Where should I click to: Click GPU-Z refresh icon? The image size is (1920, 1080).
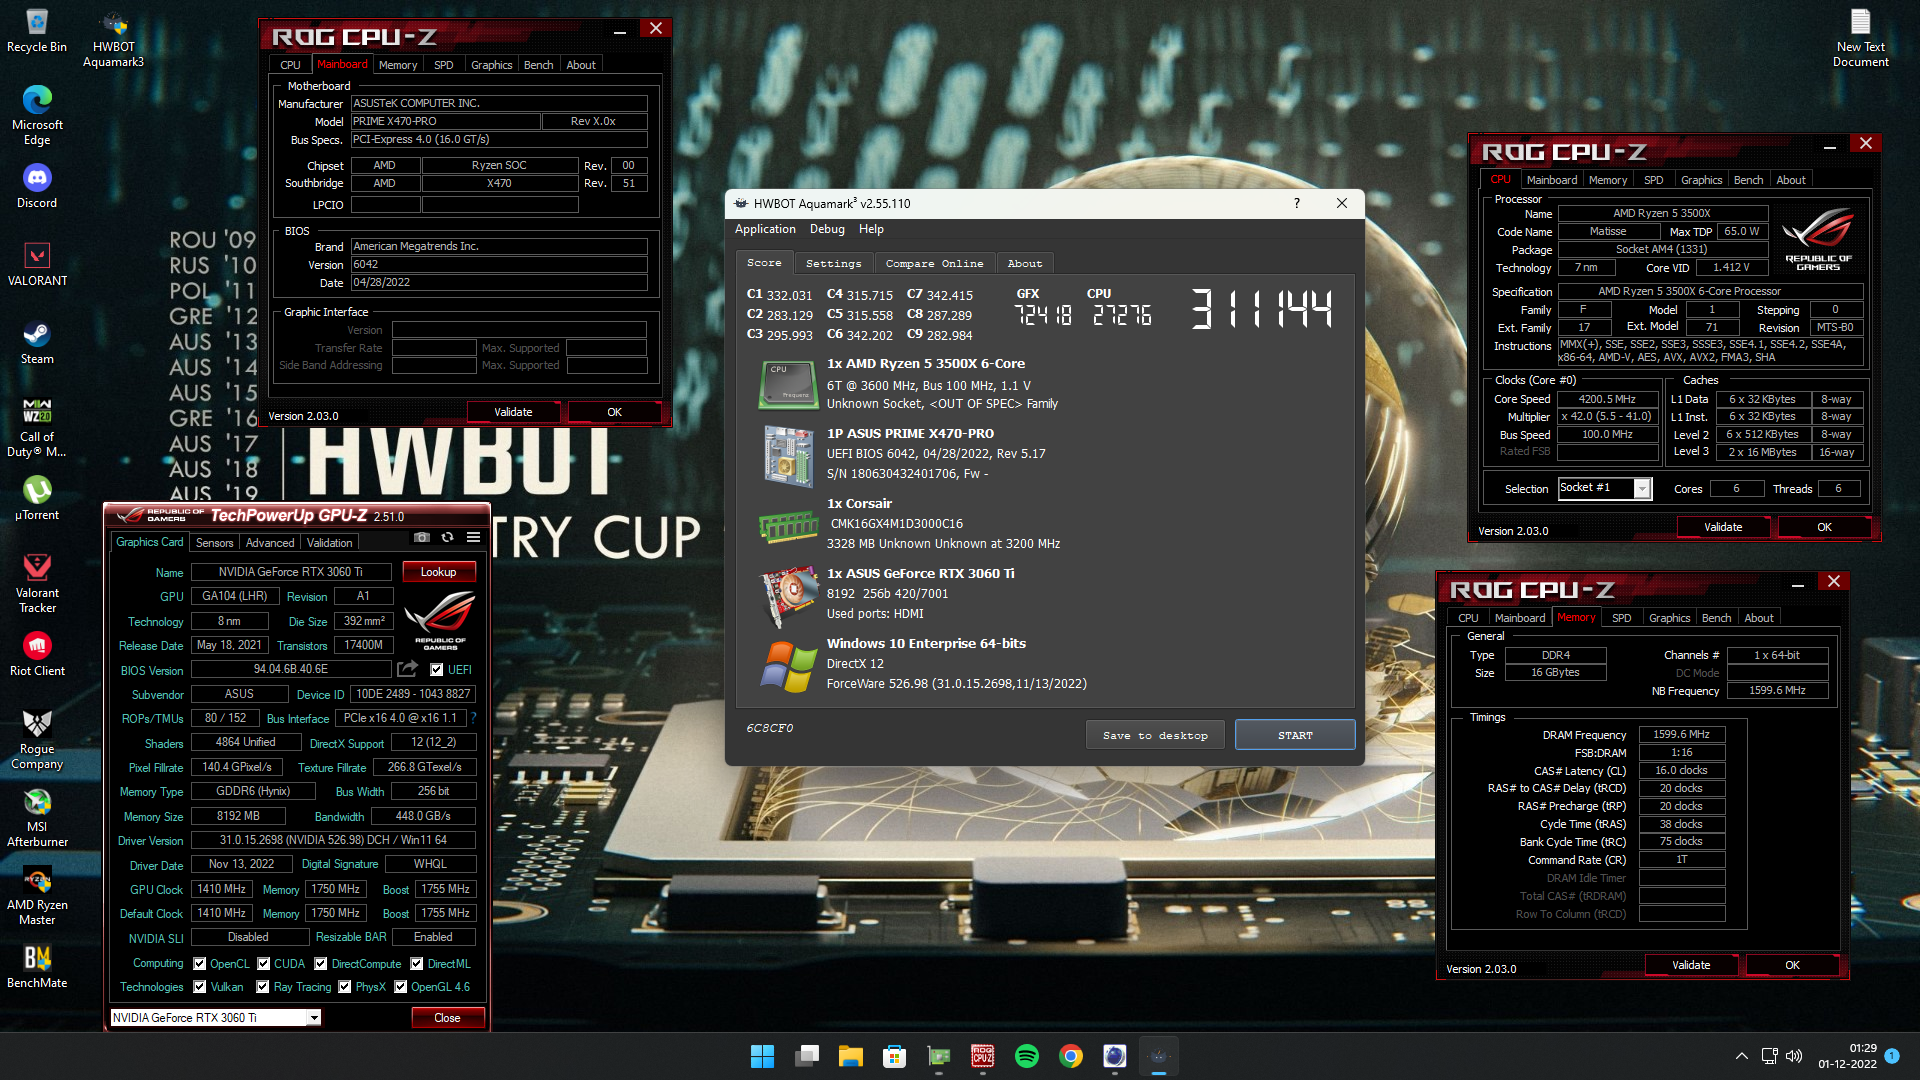[x=448, y=538]
